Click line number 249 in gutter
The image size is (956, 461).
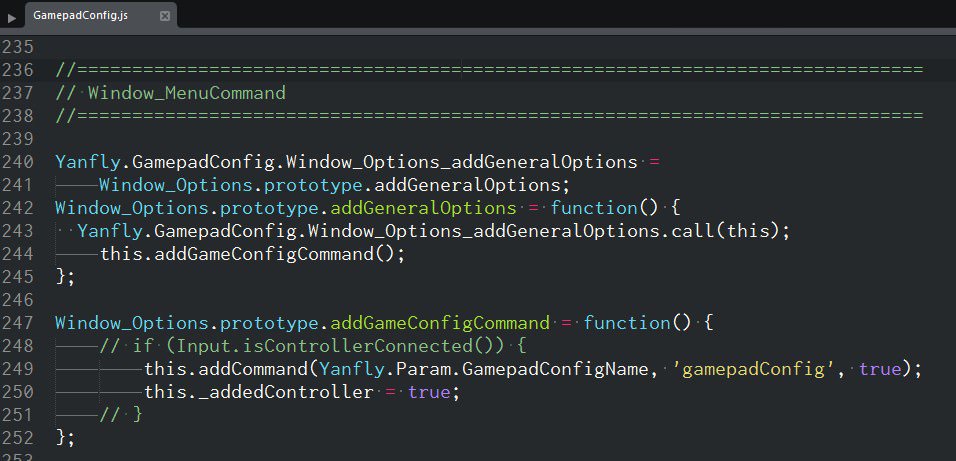(x=17, y=369)
